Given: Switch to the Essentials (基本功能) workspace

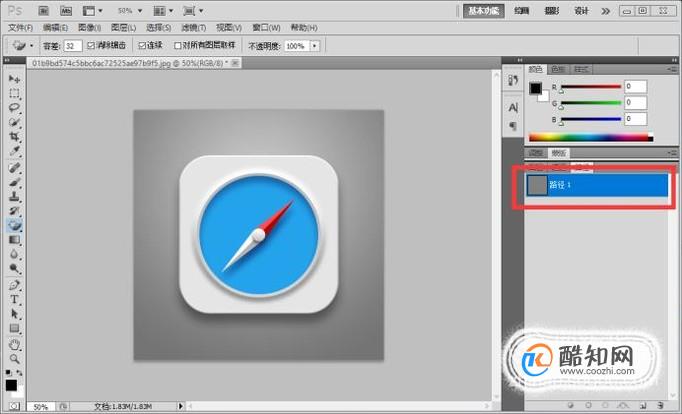Looking at the screenshot, I should 484,11.
